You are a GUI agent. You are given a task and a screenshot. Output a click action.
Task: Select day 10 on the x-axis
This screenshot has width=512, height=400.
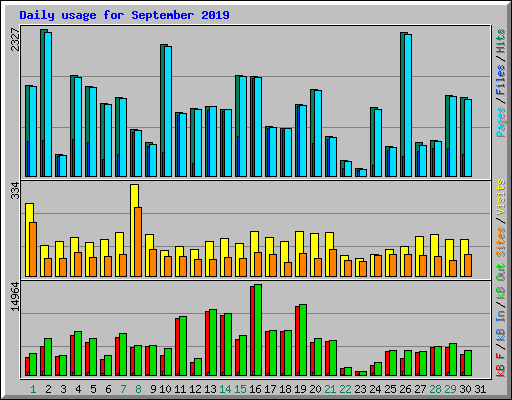pos(165,389)
